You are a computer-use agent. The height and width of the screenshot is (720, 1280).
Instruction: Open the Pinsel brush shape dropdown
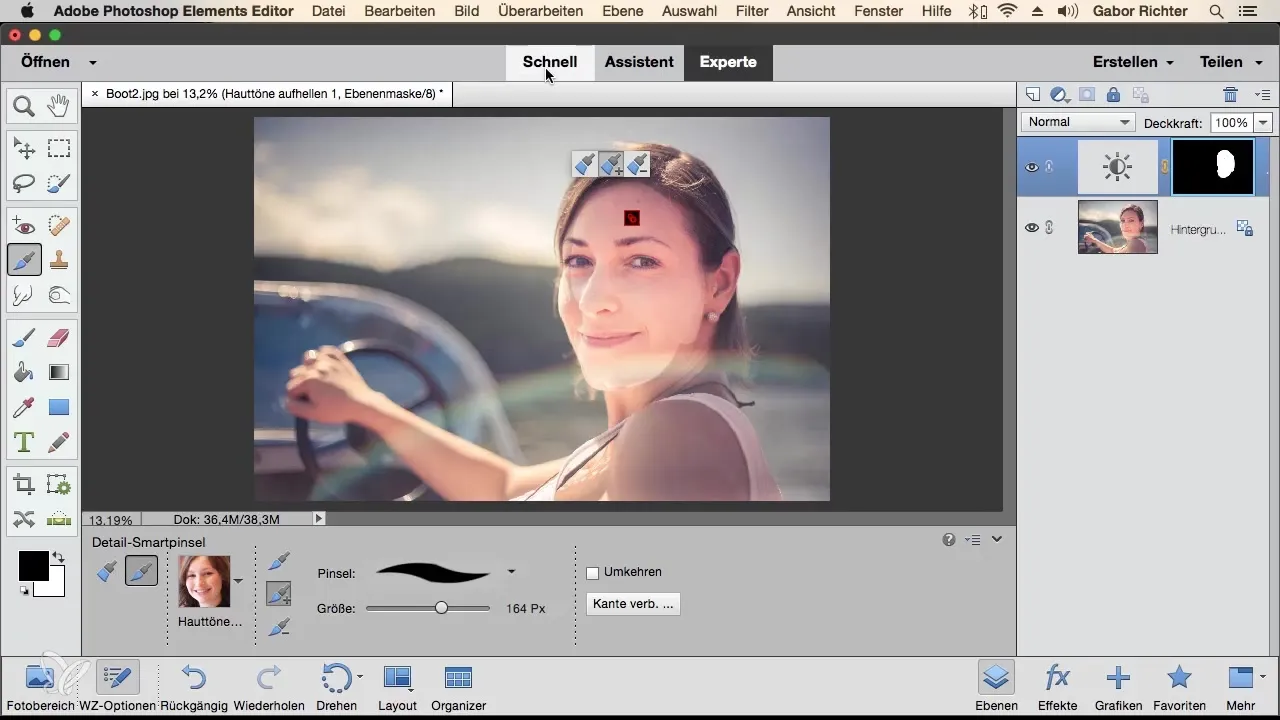click(511, 572)
